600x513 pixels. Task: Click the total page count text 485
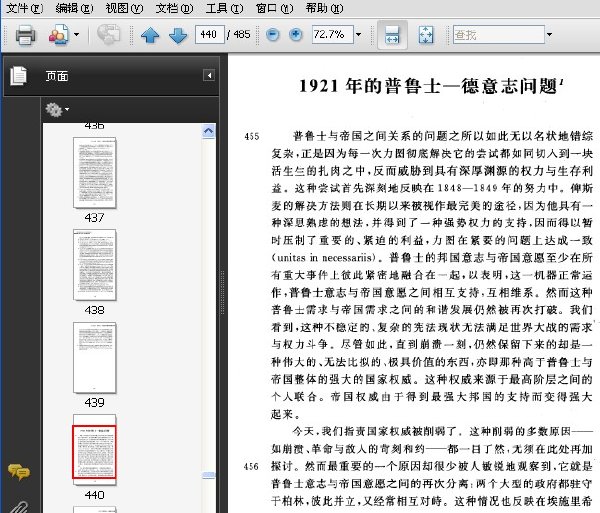tap(242, 34)
